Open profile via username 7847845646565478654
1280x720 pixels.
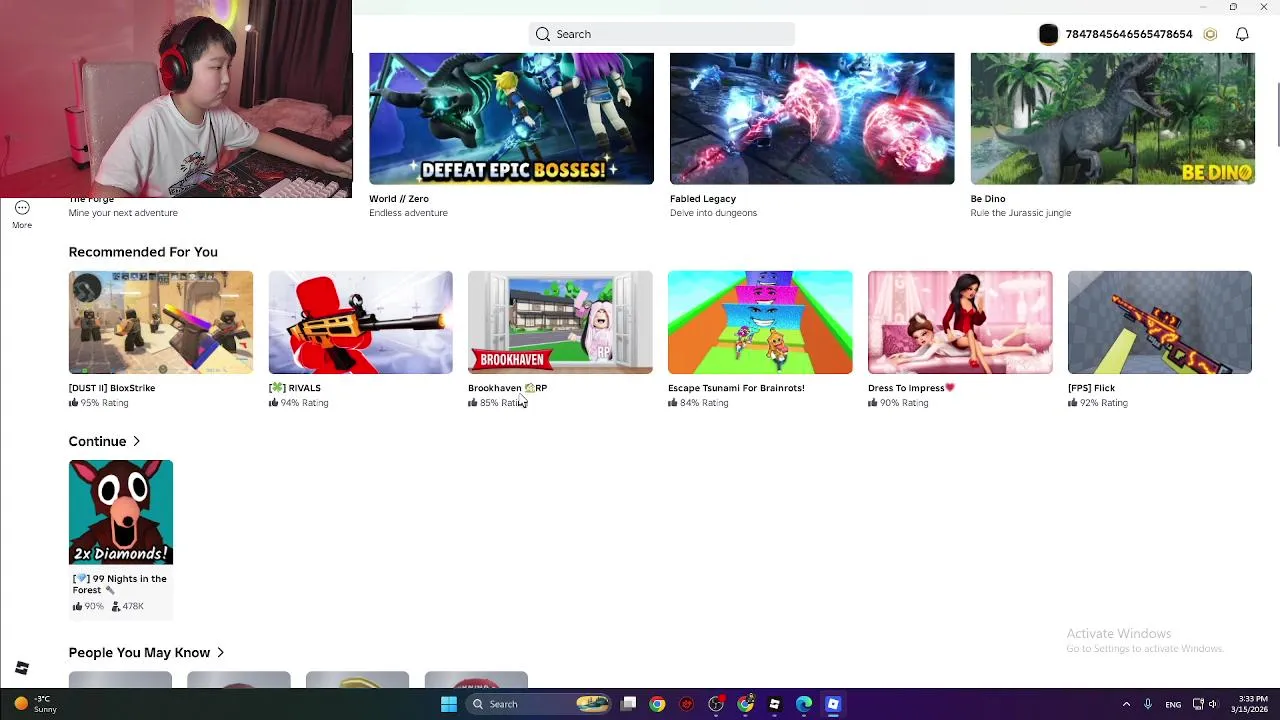pyautogui.click(x=1129, y=34)
